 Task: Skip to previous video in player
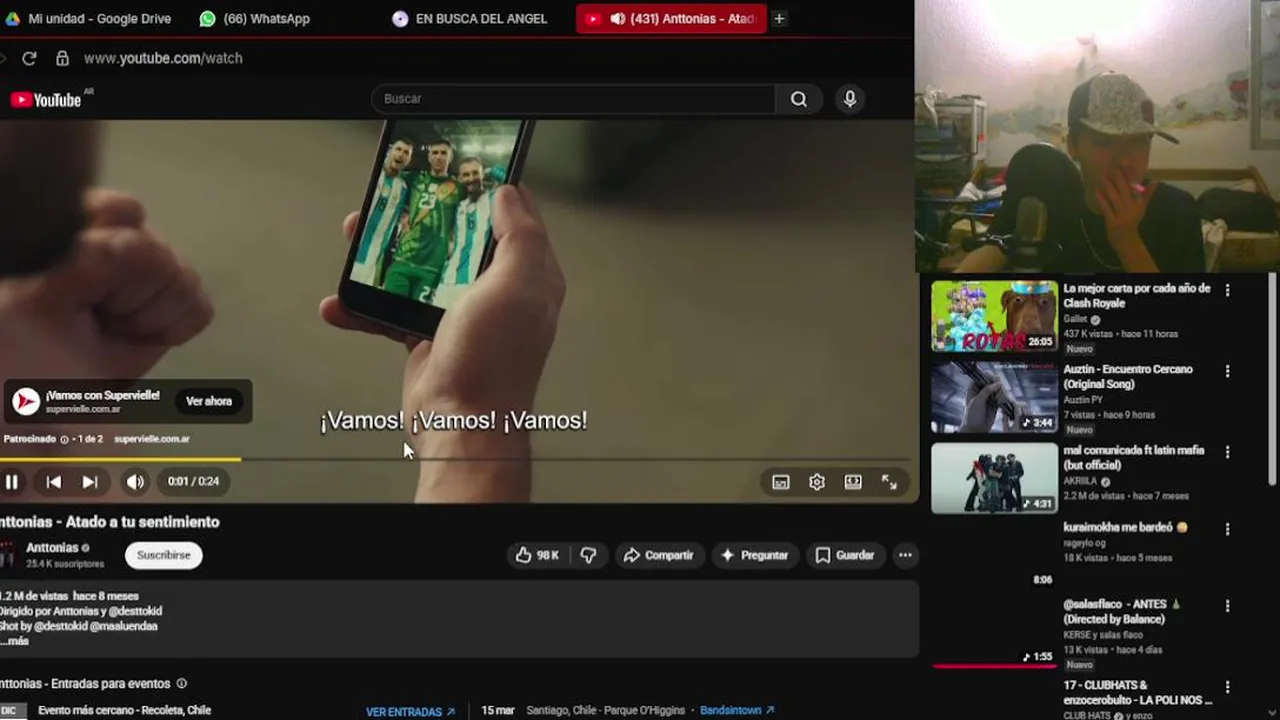(54, 482)
